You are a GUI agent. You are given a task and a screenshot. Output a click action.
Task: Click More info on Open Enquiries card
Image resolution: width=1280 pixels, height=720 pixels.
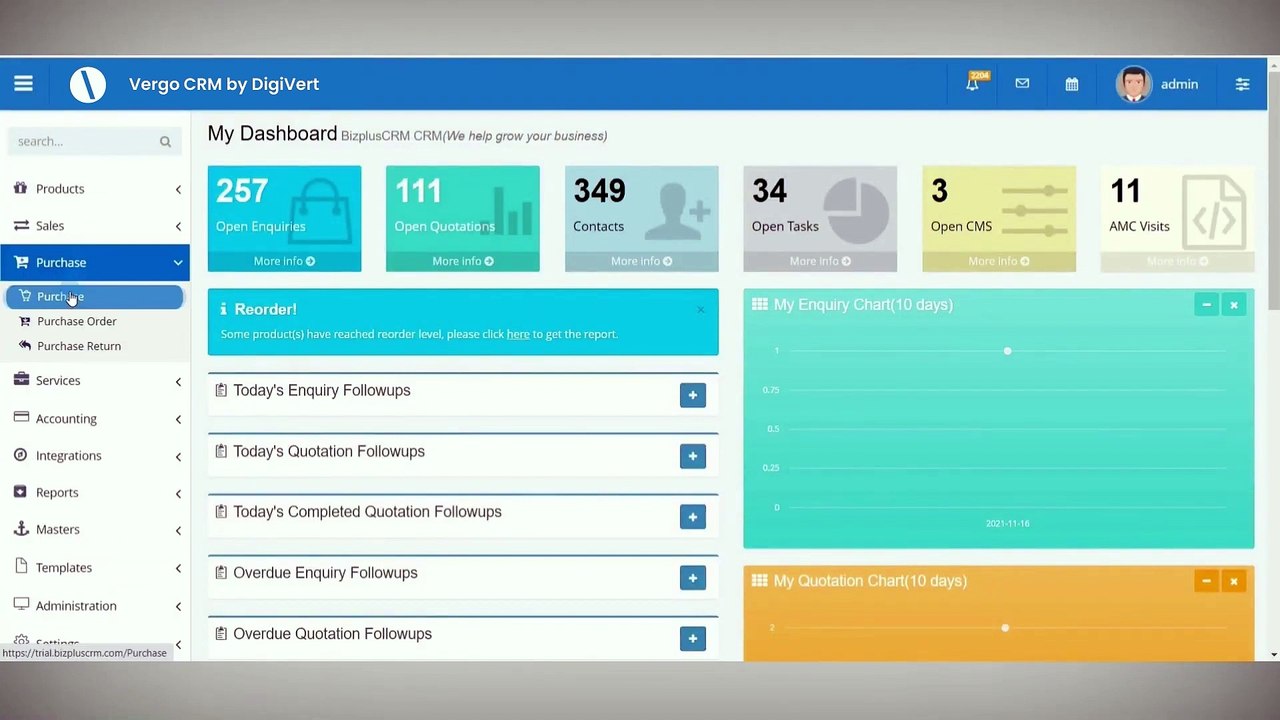pos(284,261)
